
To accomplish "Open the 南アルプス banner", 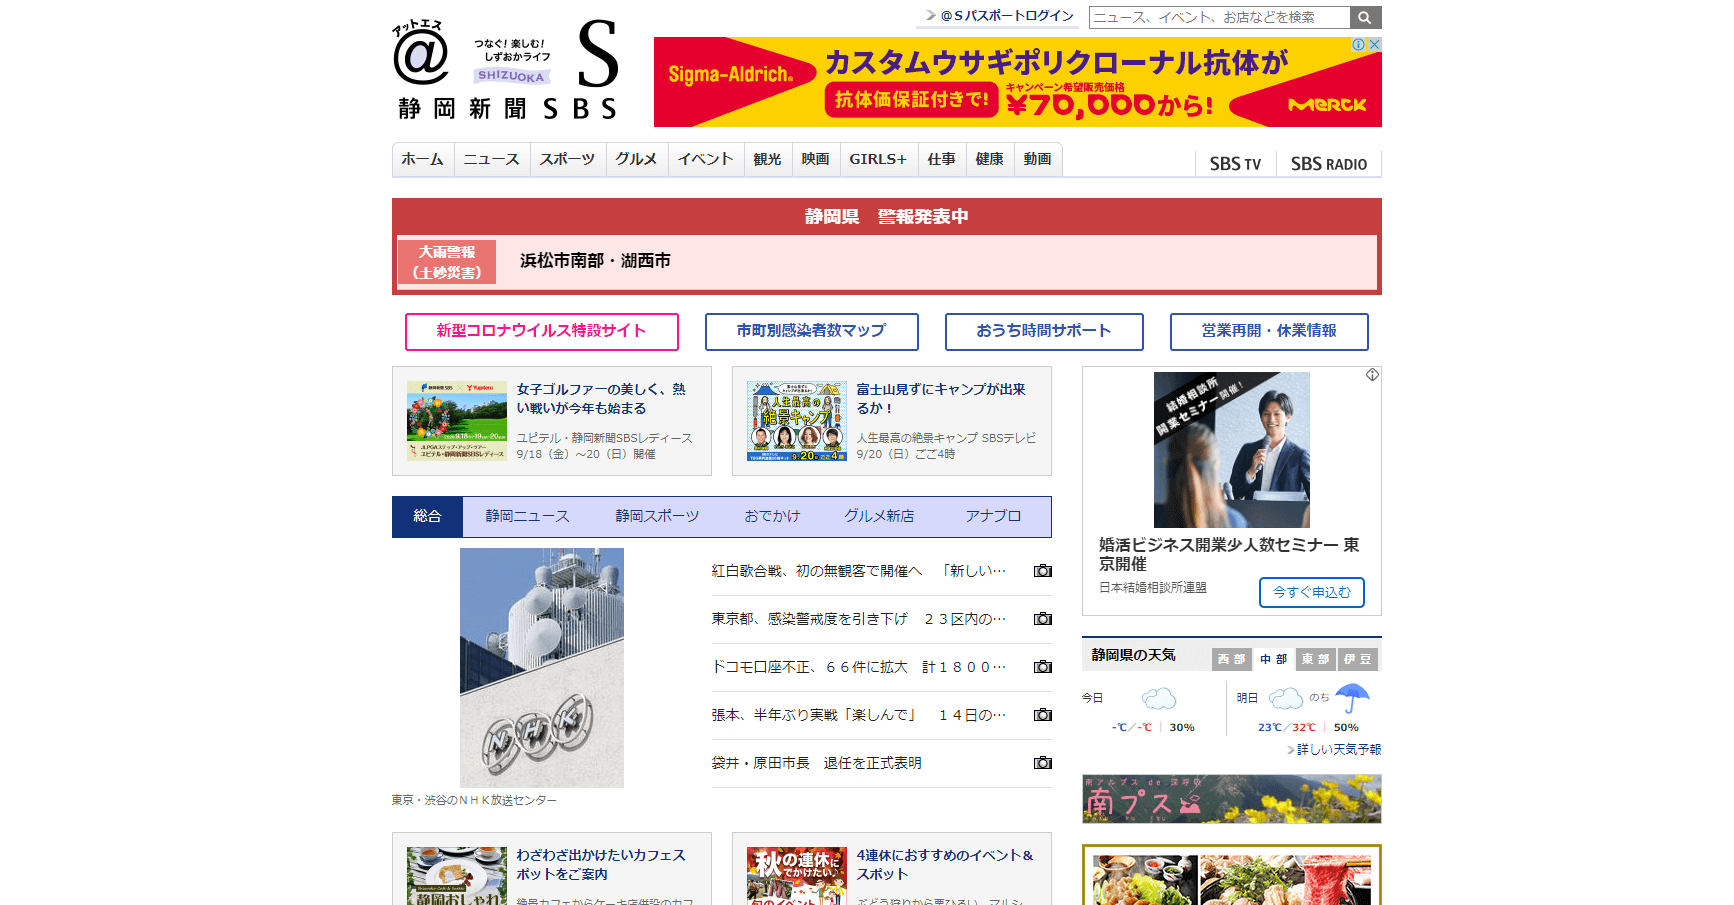I will point(1232,799).
